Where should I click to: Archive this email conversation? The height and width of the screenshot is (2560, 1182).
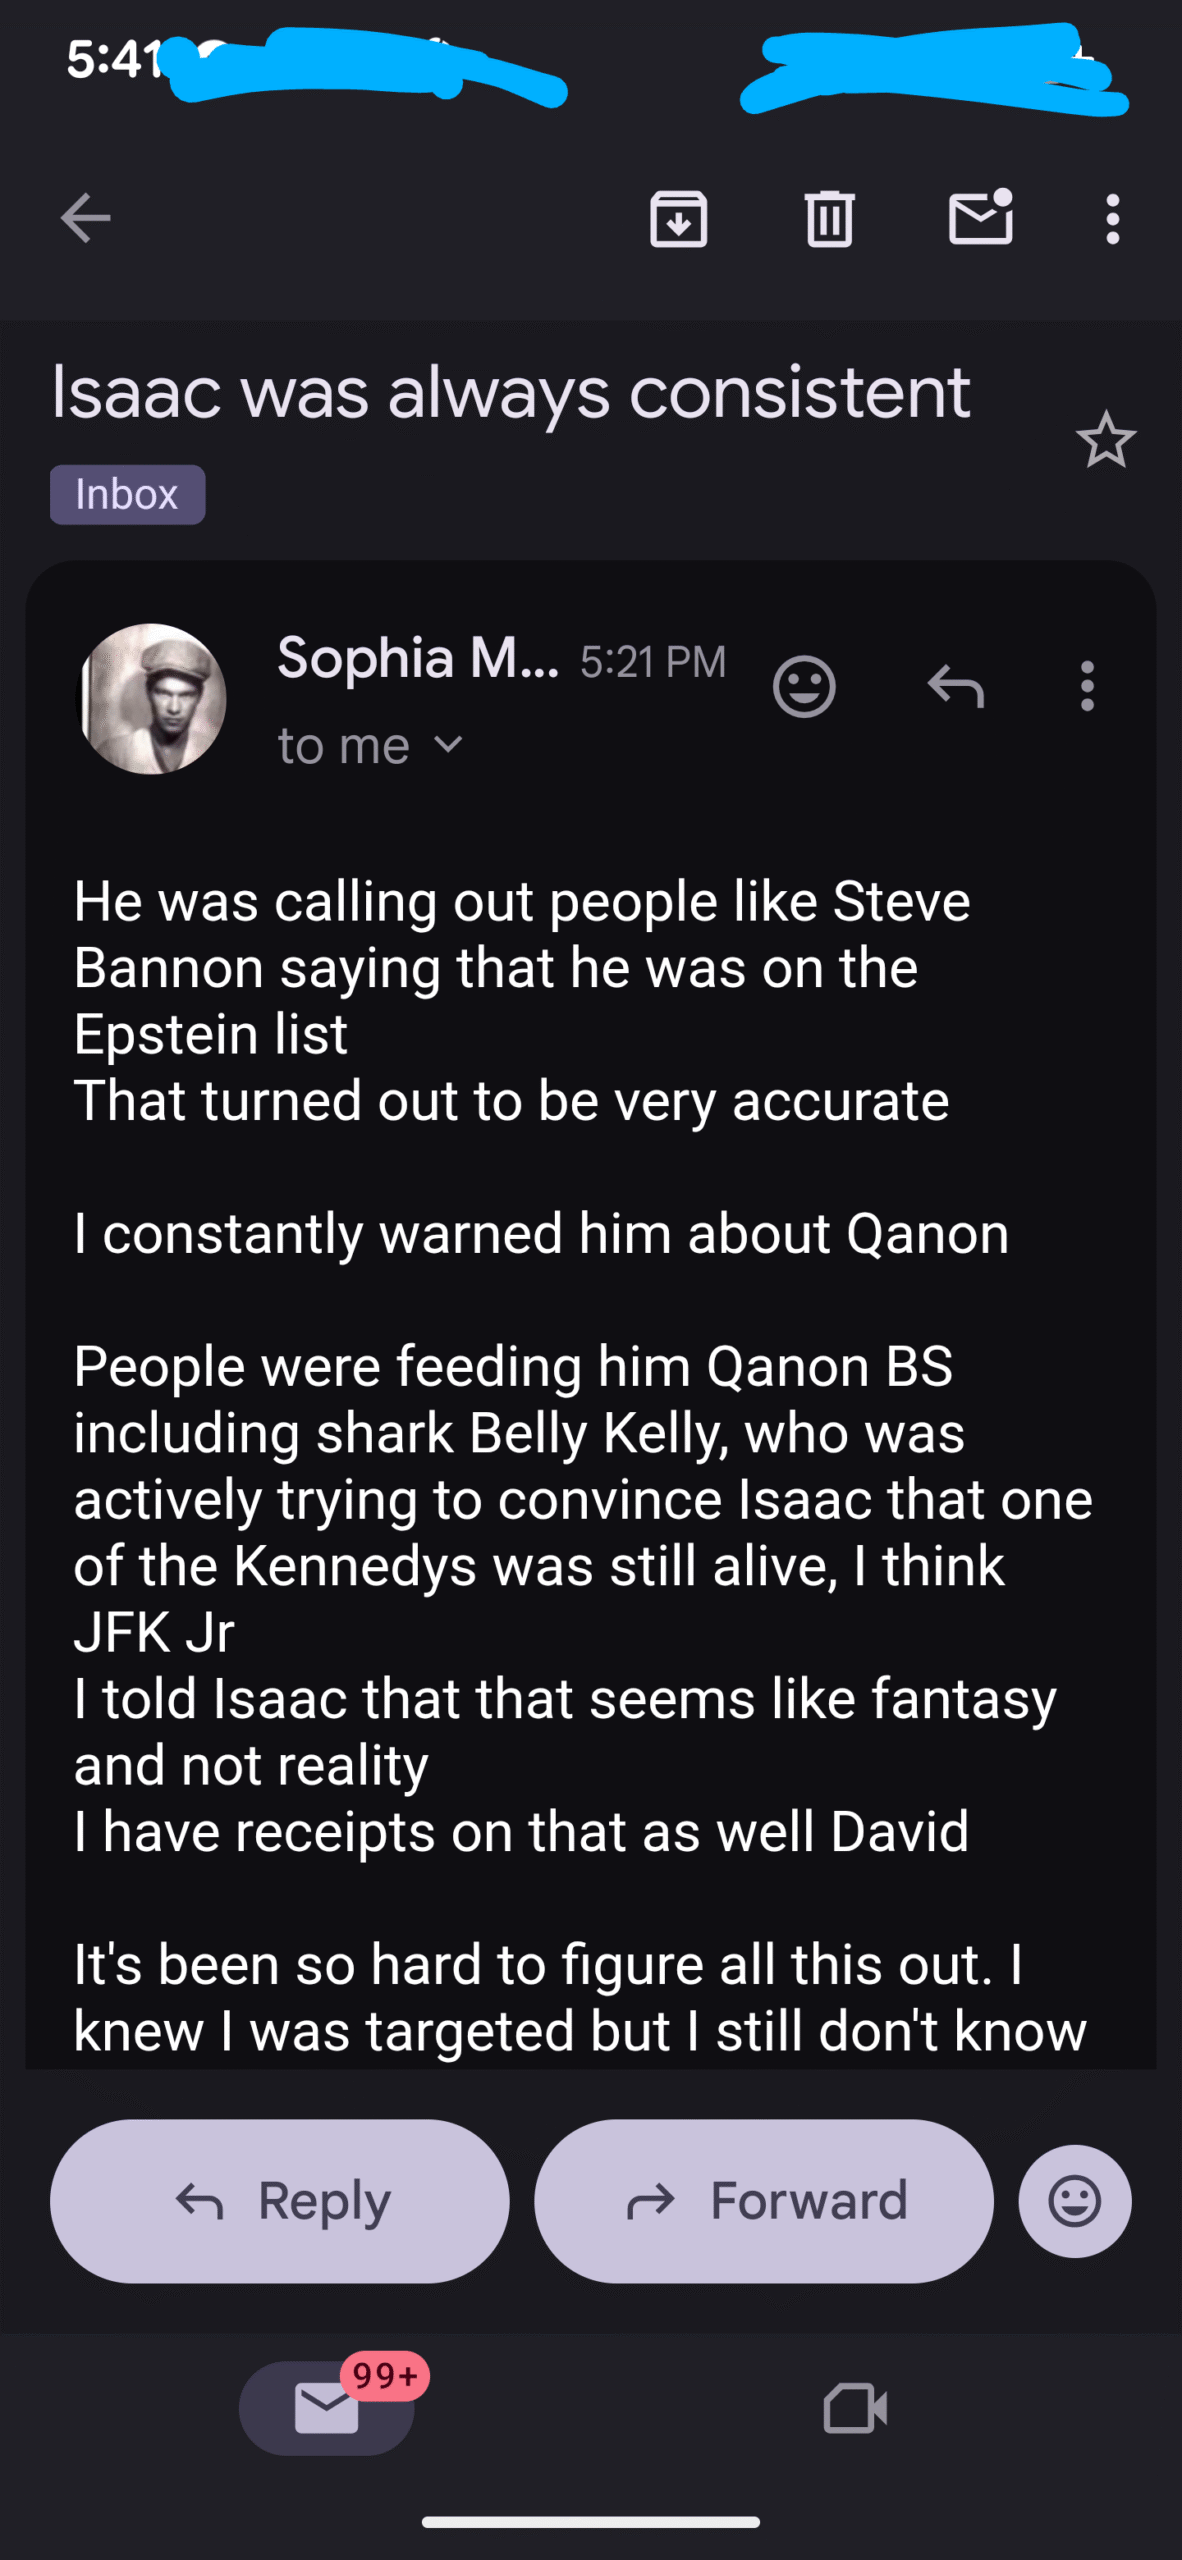(678, 218)
